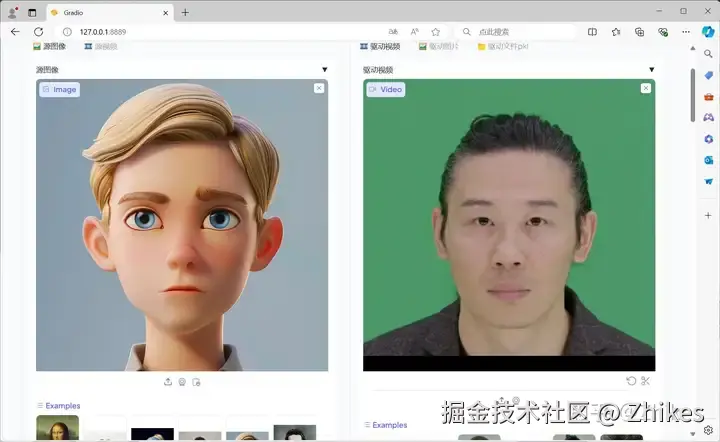The image size is (720, 442).
Task: Clear the driving video with its X button
Action: coord(646,88)
